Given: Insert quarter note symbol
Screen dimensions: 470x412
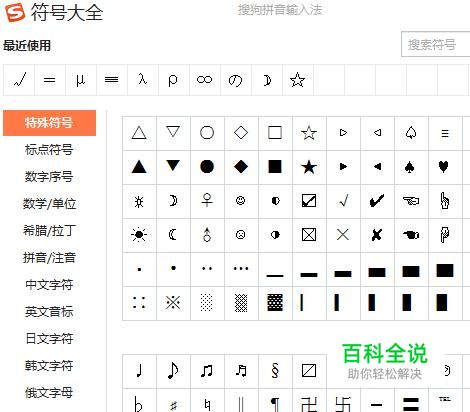Looking at the screenshot, I should point(140,370).
